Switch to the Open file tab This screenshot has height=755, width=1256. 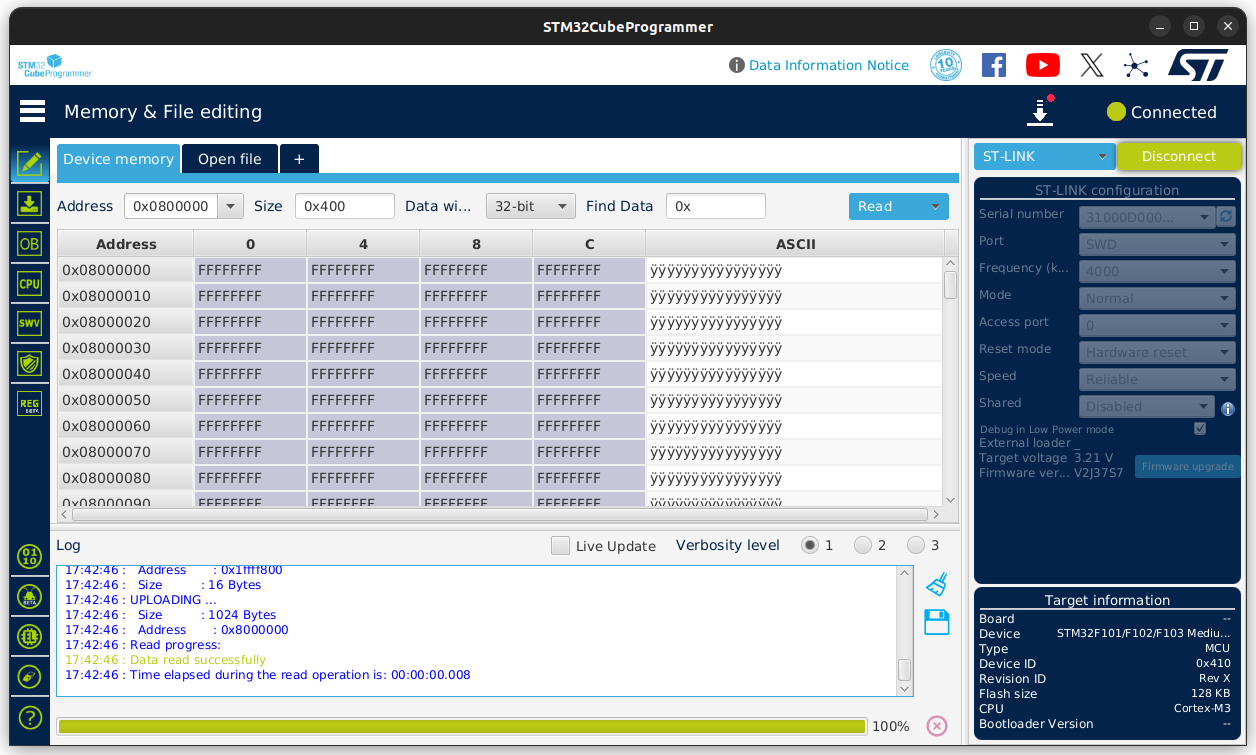coord(230,159)
